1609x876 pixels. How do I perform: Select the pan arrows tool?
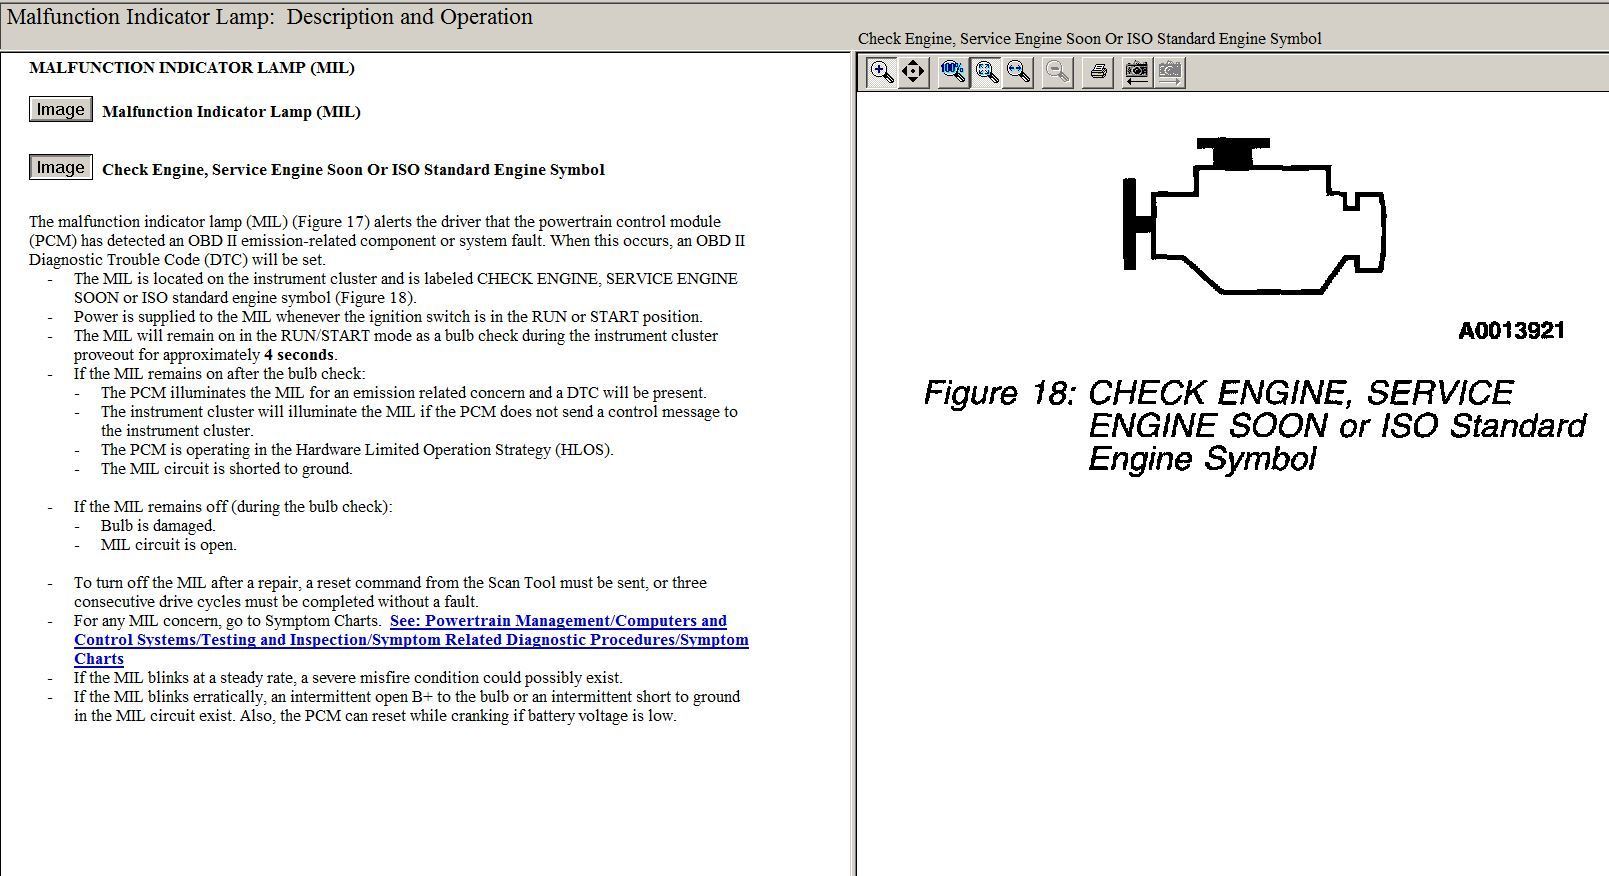click(913, 72)
